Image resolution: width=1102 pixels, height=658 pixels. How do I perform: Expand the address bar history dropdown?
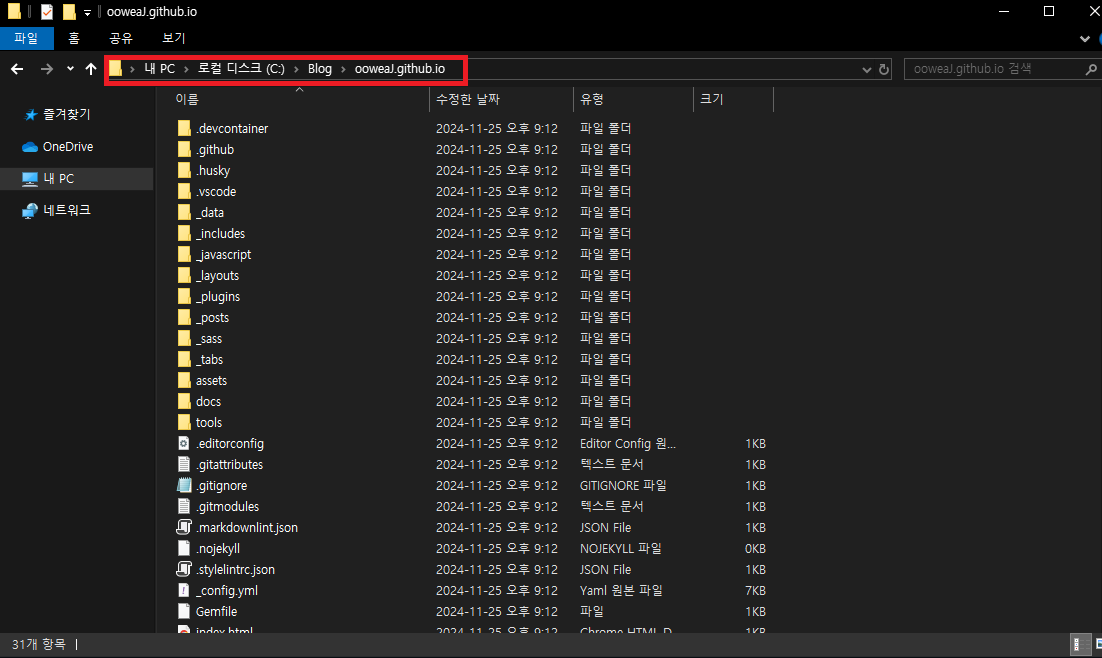(x=867, y=69)
